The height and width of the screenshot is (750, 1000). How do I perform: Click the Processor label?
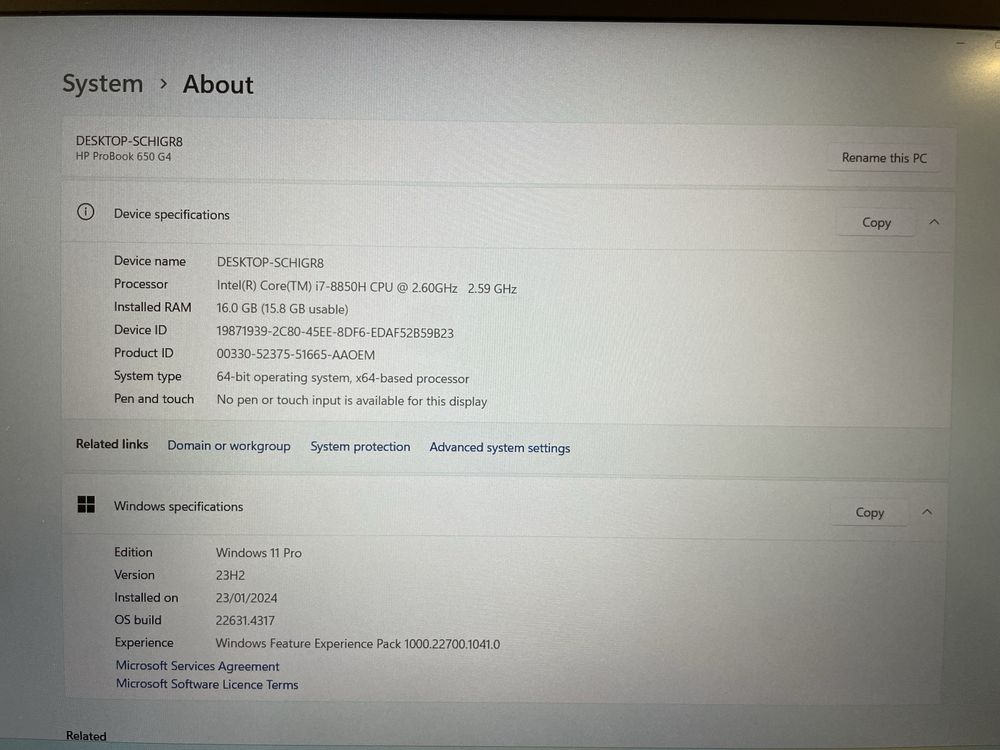(141, 284)
